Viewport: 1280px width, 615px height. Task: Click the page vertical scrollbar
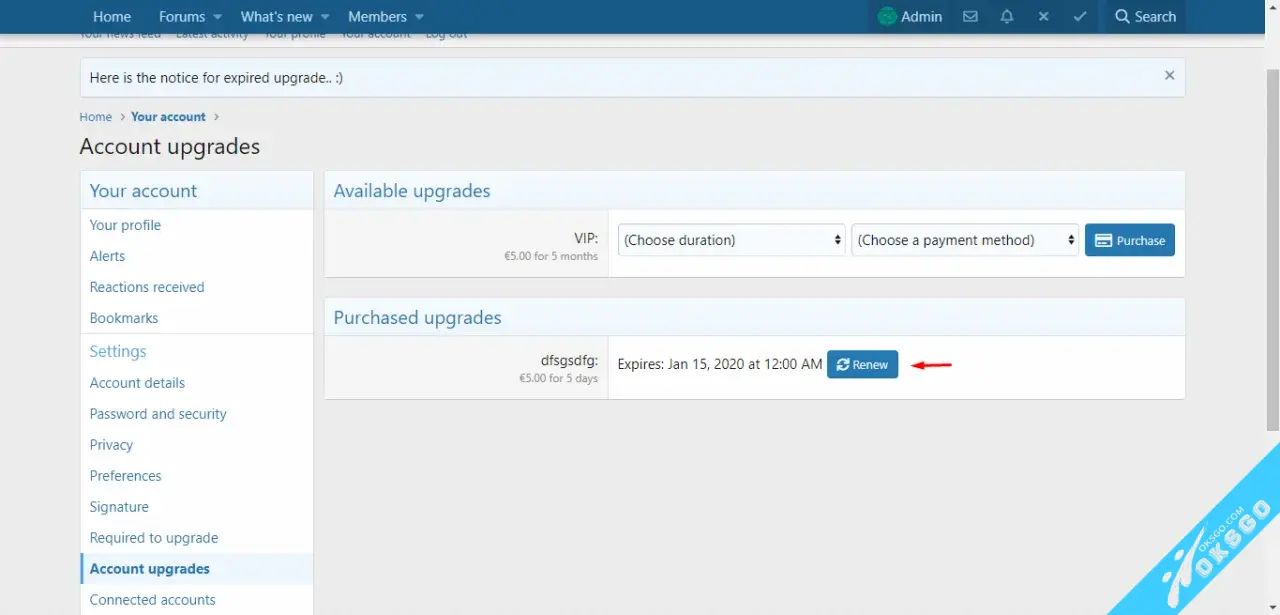click(x=1272, y=250)
